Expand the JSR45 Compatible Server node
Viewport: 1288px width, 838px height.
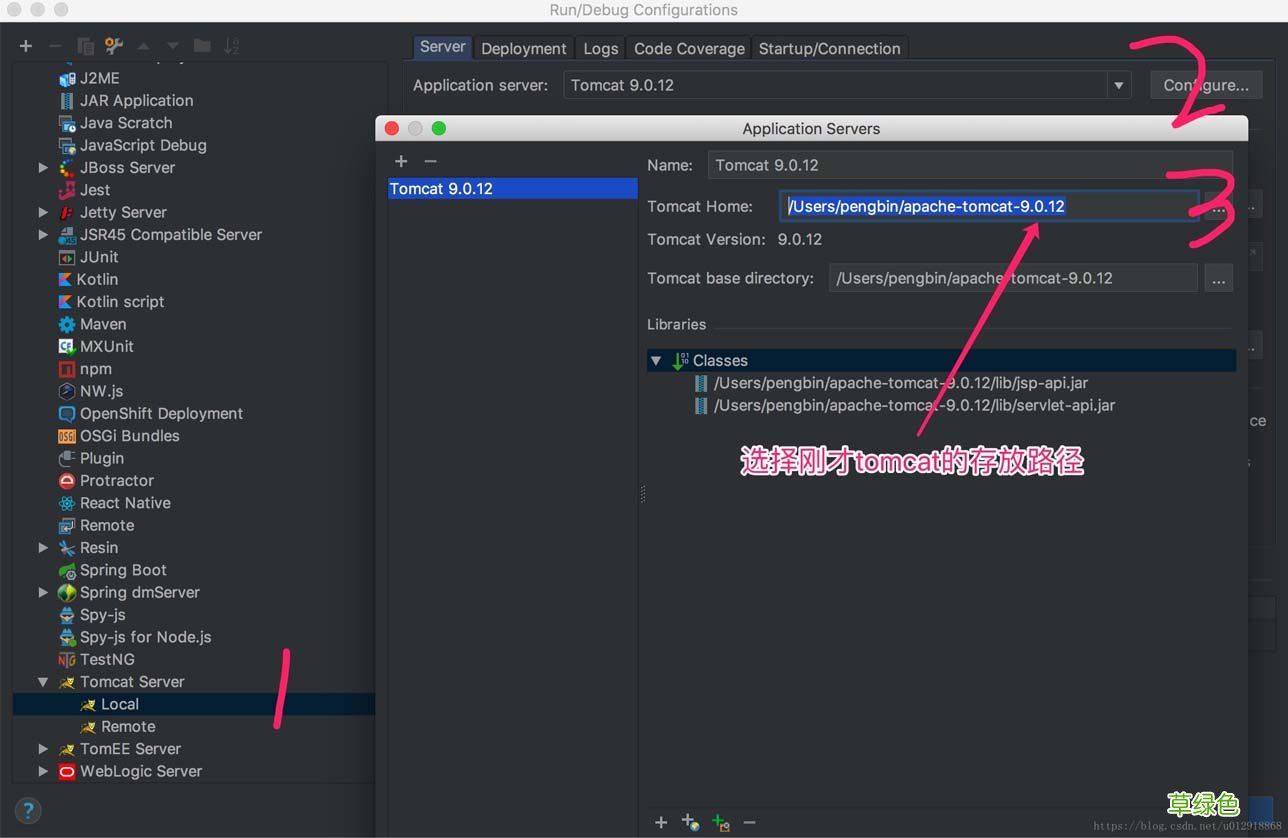pos(43,235)
